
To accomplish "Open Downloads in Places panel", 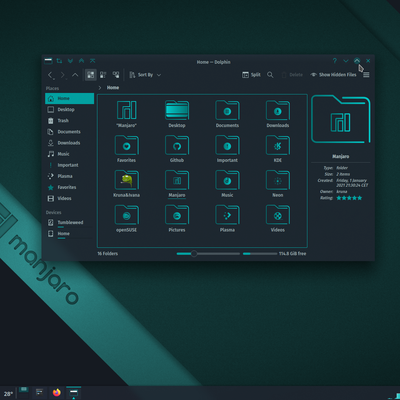I will tap(69, 143).
